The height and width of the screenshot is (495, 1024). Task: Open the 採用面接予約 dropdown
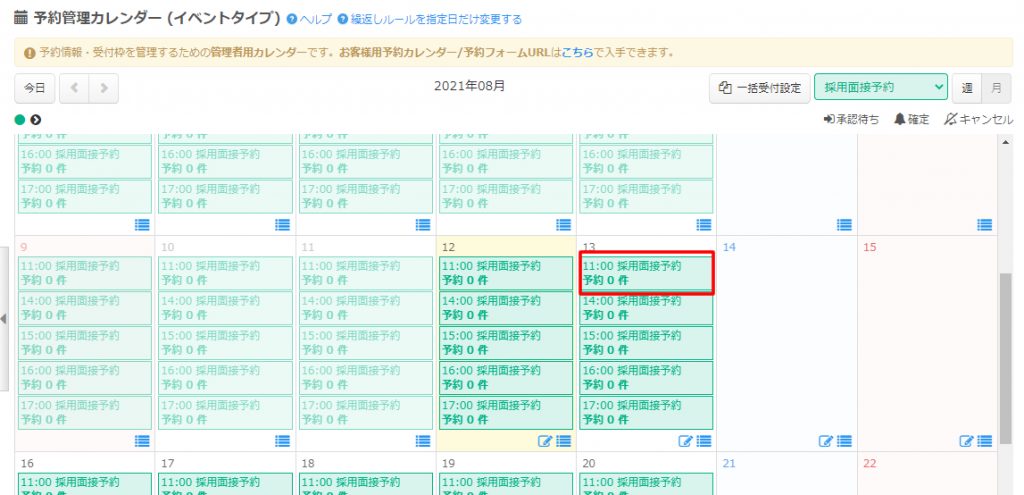coord(880,88)
